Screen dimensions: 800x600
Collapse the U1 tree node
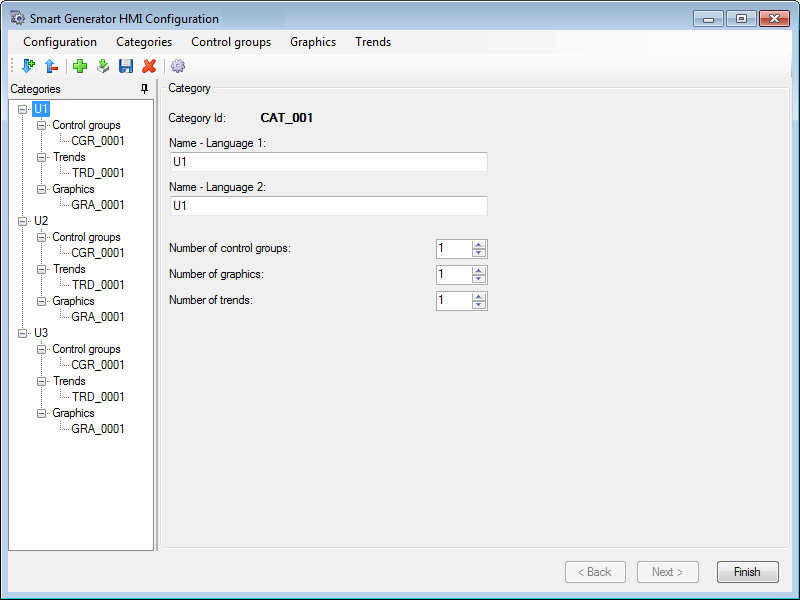click(23, 109)
